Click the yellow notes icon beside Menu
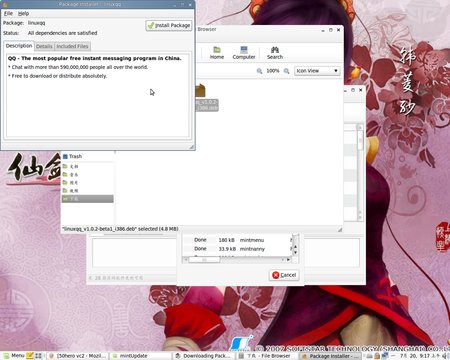This screenshot has width=450, height=360. click(30, 356)
